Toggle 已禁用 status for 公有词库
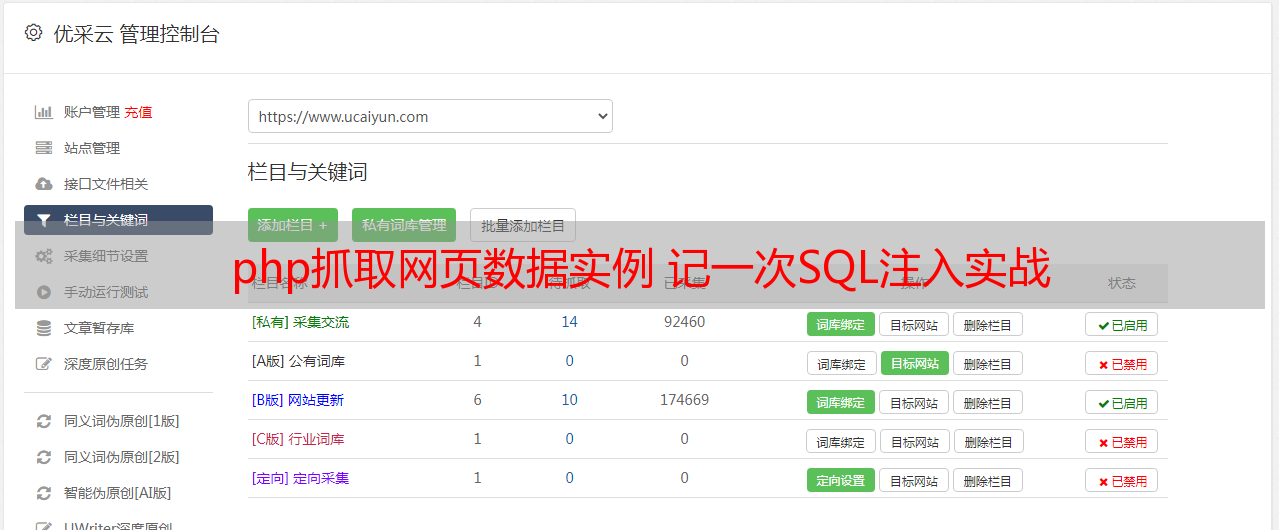 1121,363
